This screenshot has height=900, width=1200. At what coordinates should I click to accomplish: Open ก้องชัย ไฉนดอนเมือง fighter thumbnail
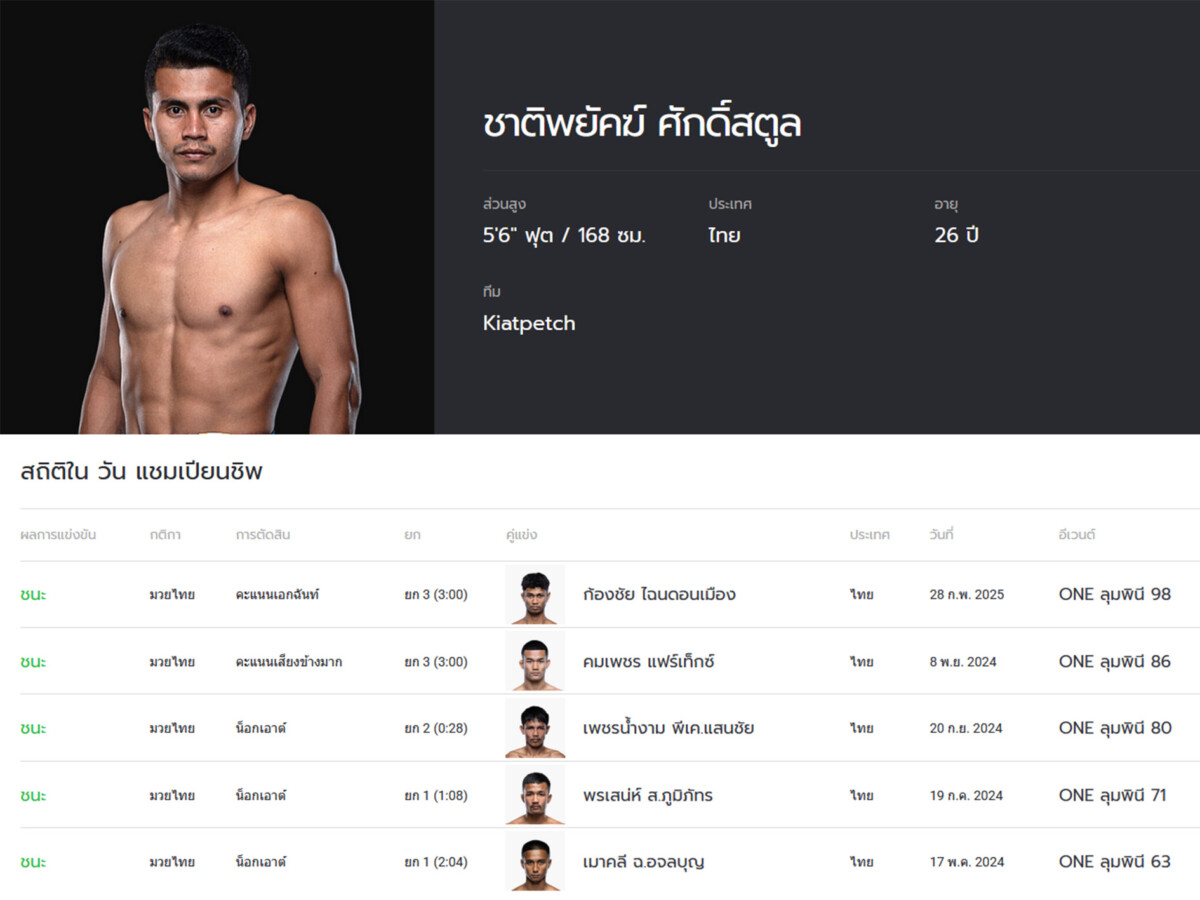(x=535, y=595)
